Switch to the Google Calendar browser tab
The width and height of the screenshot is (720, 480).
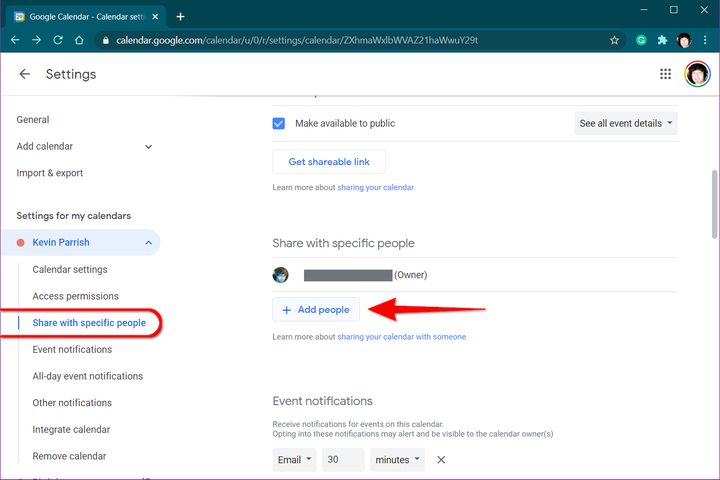[87, 17]
